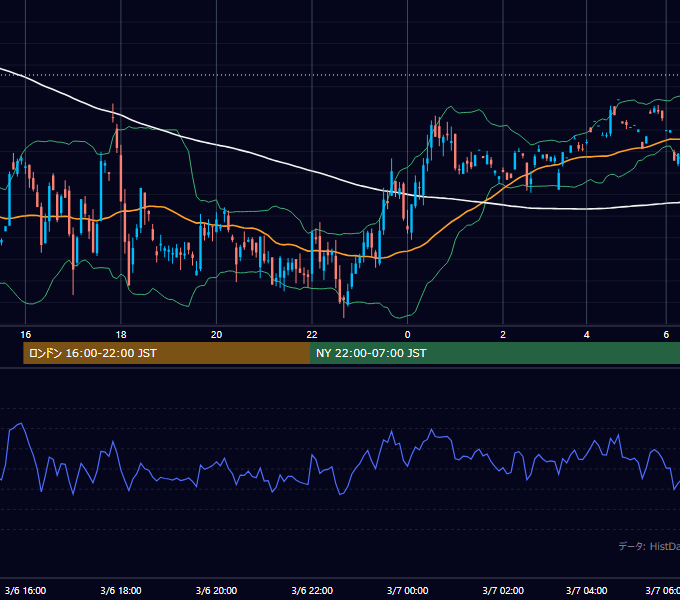Click hour label 2 on price chart axis
This screenshot has width=680, height=600.
[x=503, y=335]
